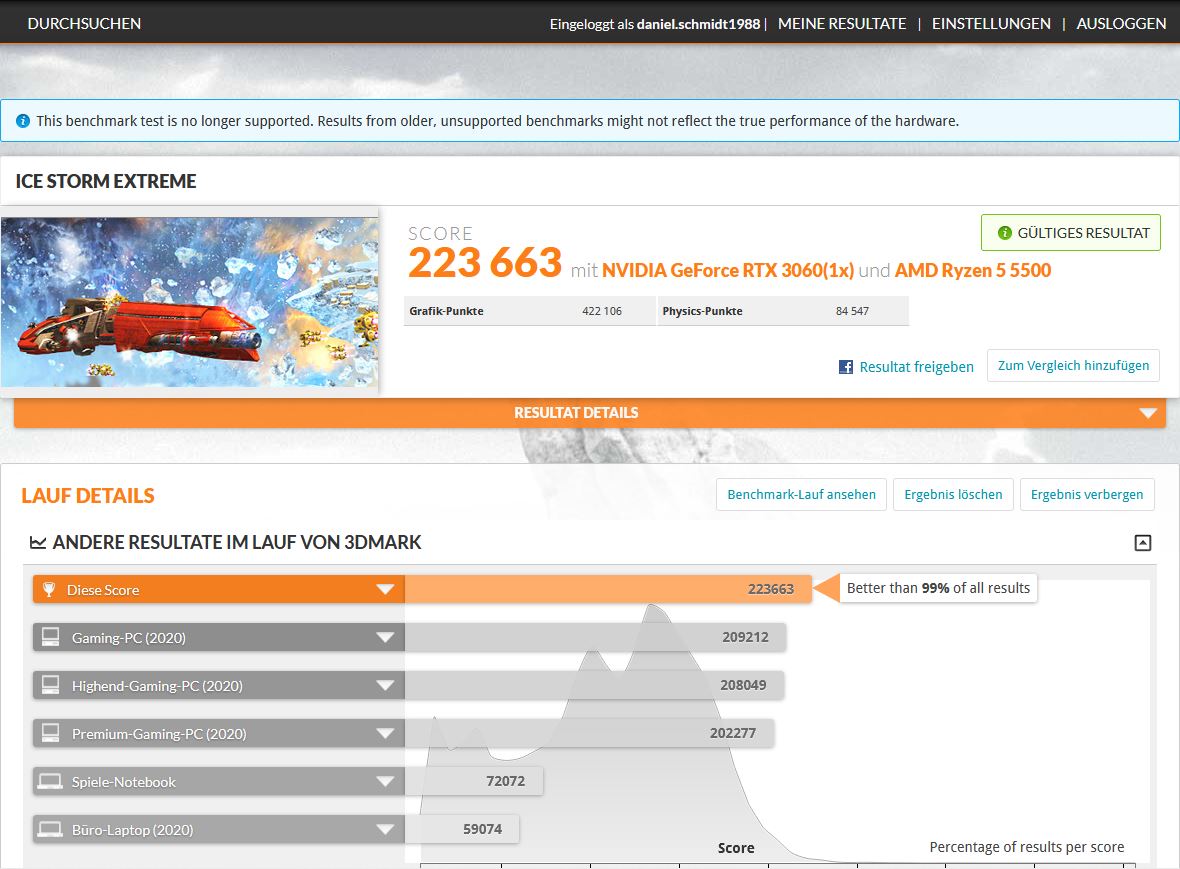The height and width of the screenshot is (869, 1180).
Task: Click the laptop icon beside Büro-Laptop (2020)
Action: click(x=50, y=830)
